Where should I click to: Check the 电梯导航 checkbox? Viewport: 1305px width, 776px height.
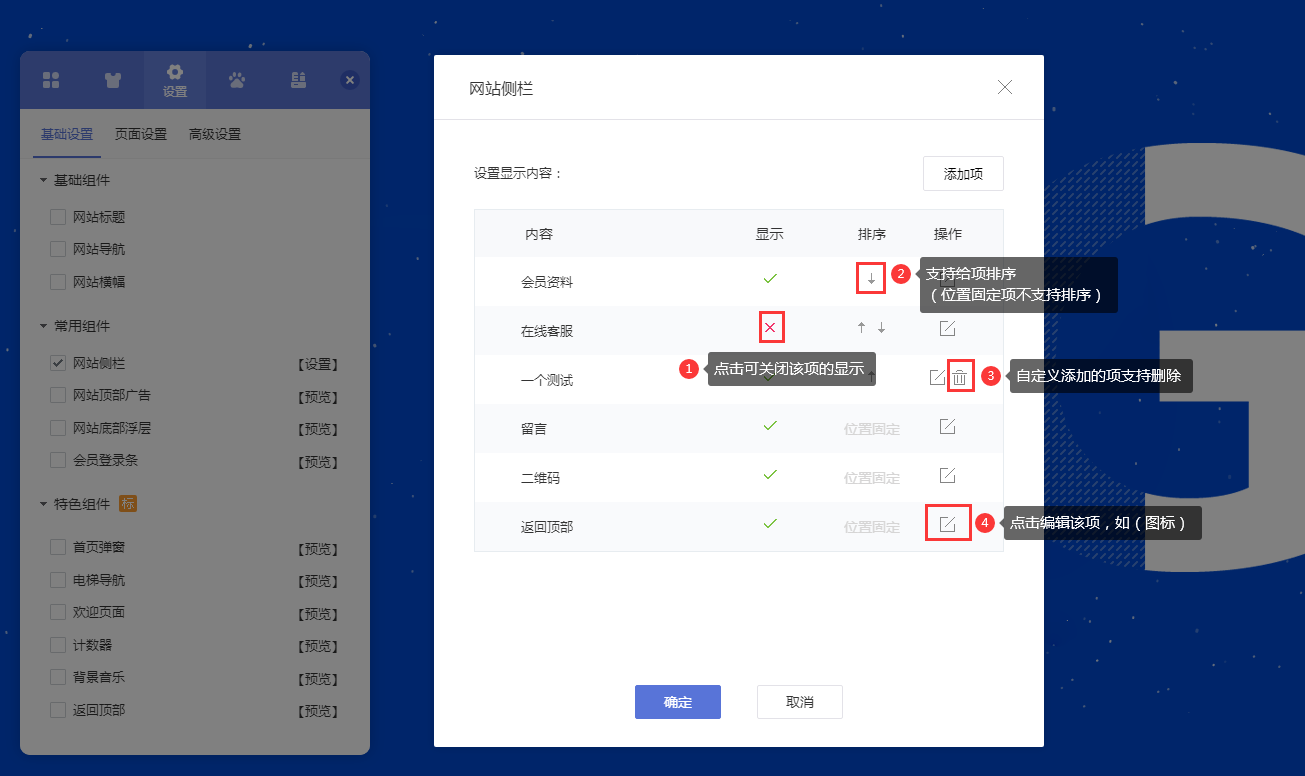[58, 580]
